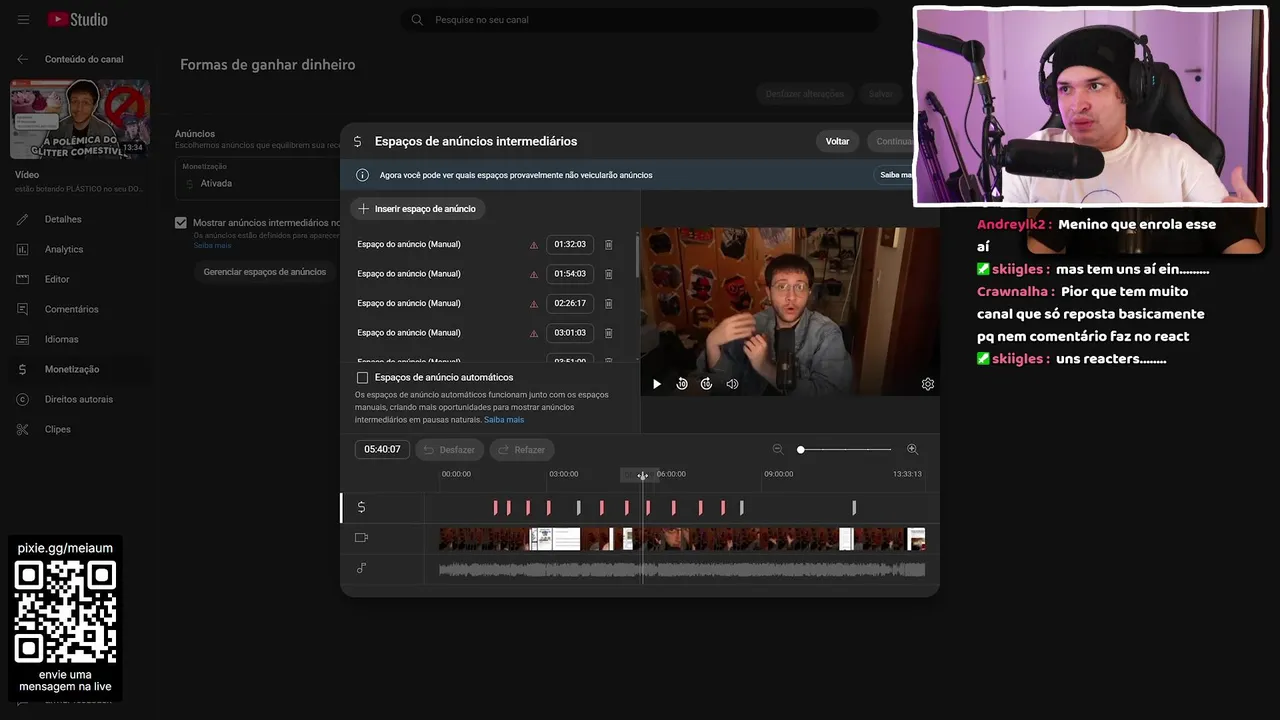This screenshot has height=720, width=1280.
Task: Zoom in the timeline
Action: tap(912, 450)
